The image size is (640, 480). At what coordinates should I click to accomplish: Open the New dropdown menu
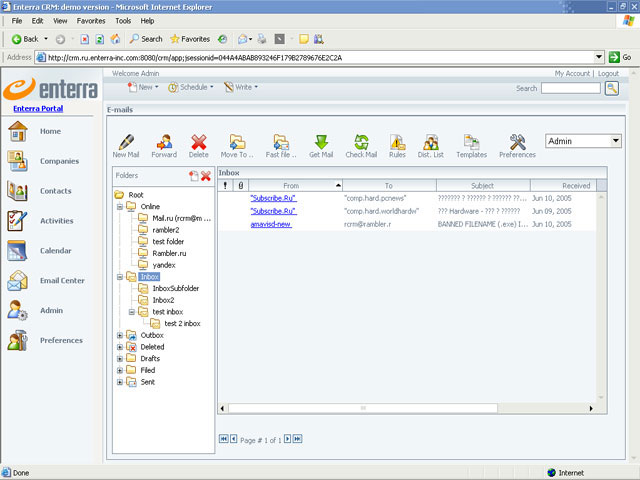point(143,87)
